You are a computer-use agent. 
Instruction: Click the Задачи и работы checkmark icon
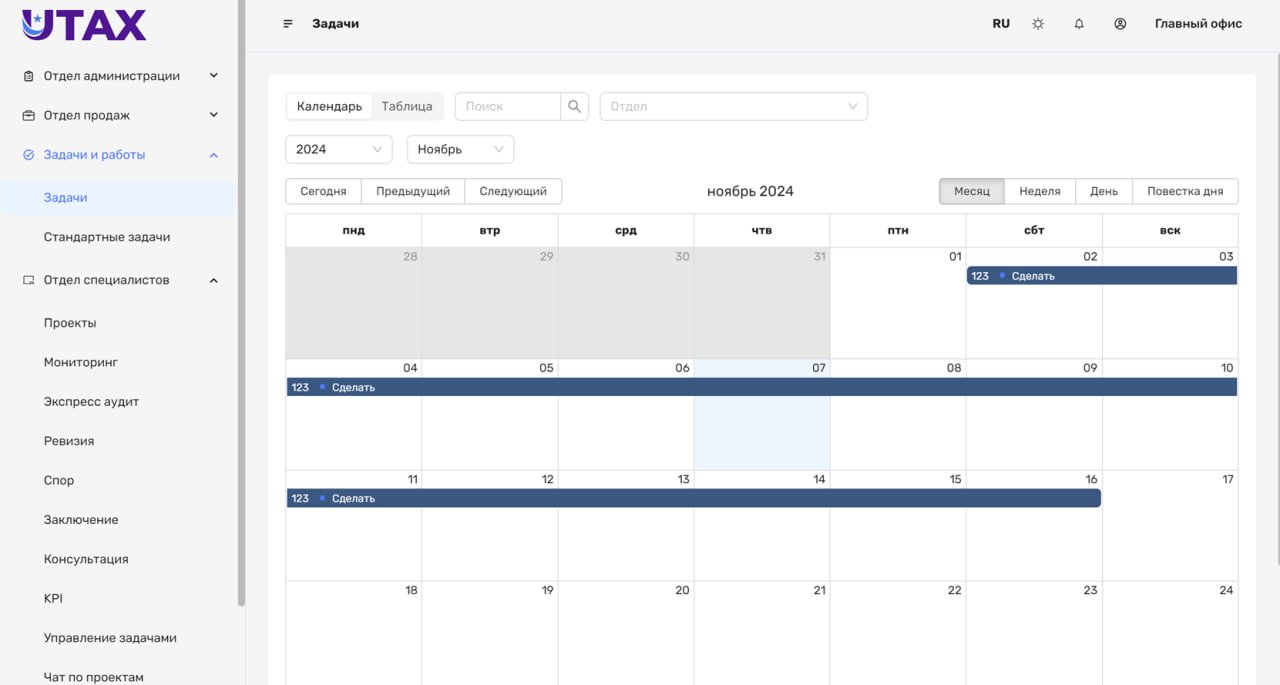(x=28, y=155)
